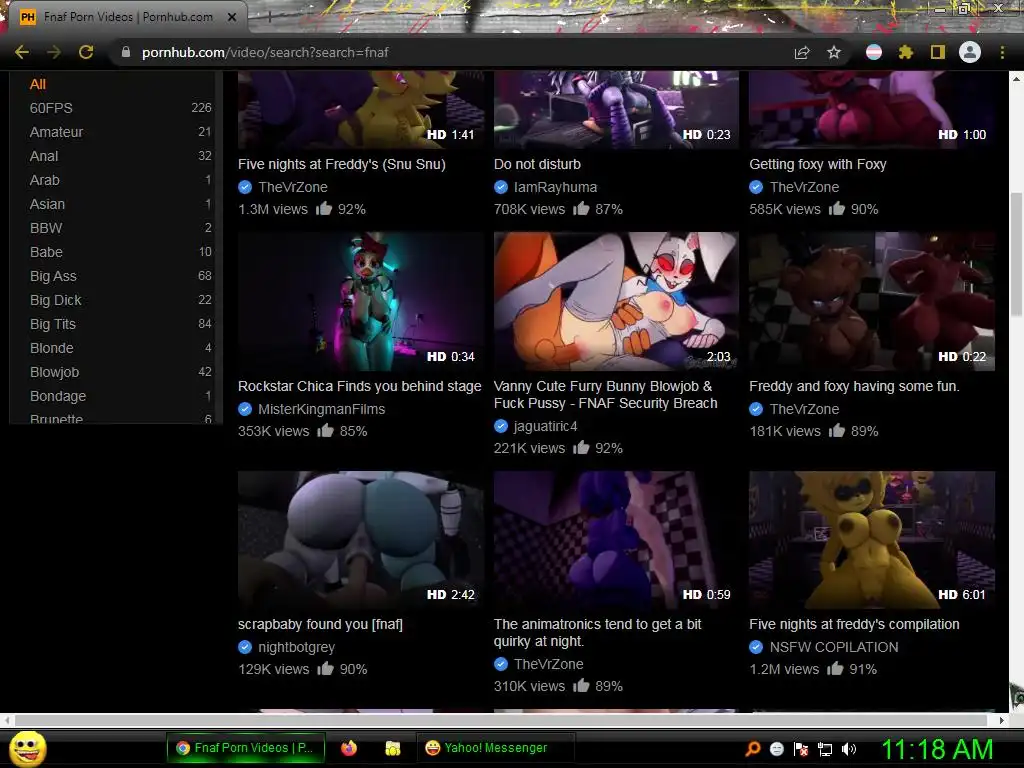Click verified badge beside NSFW COPILATION

pyautogui.click(x=756, y=647)
